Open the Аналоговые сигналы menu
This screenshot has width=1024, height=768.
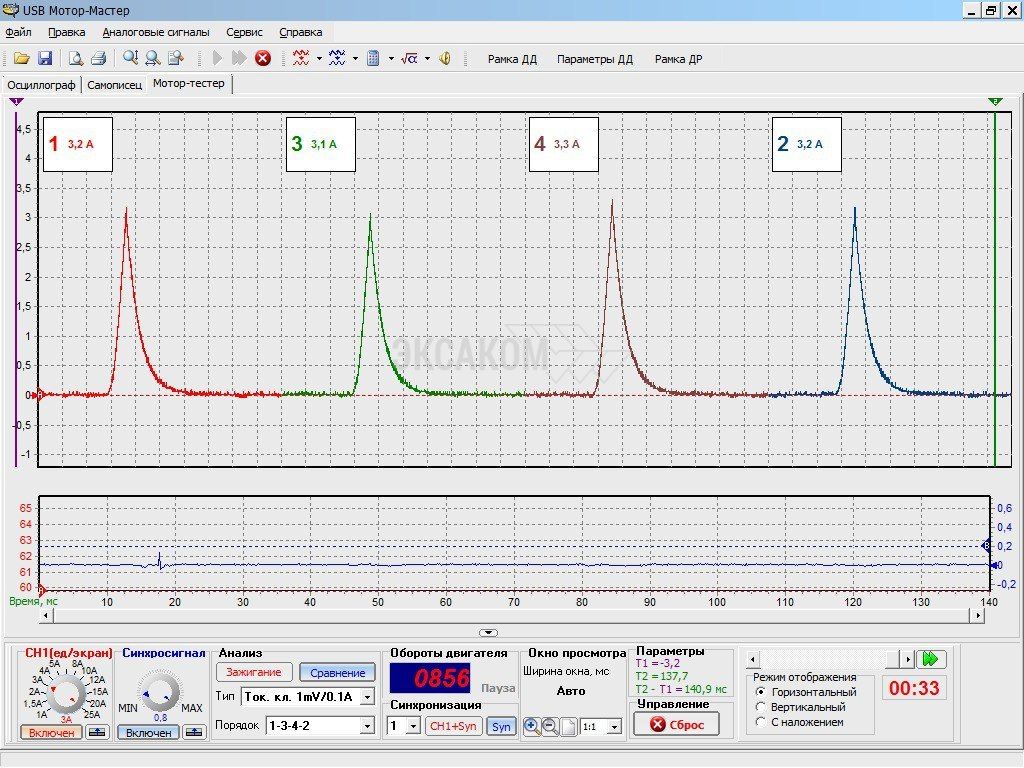point(156,32)
